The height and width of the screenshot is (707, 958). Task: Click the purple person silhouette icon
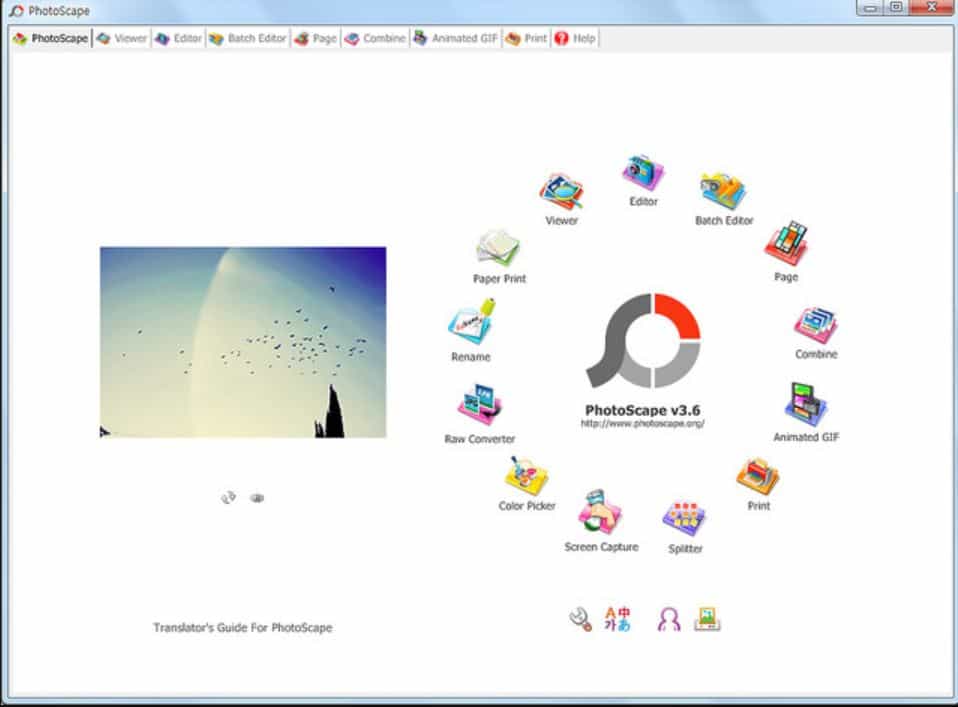pos(669,619)
